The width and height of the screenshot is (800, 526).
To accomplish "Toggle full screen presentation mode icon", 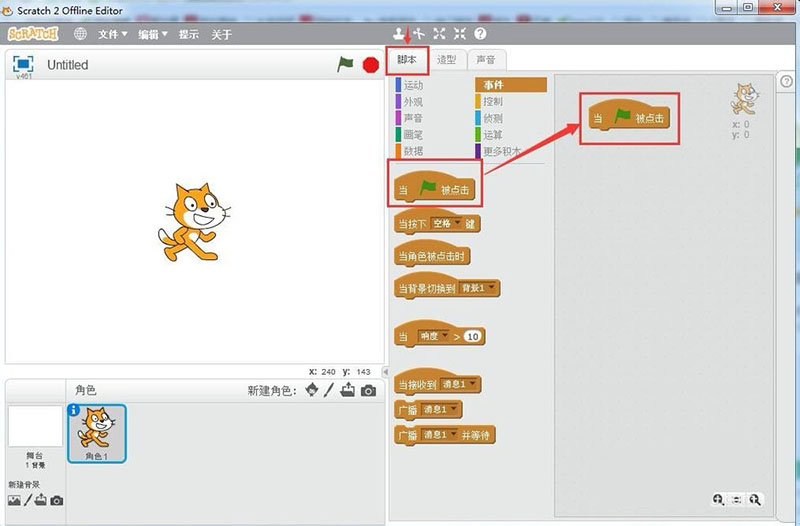I will coord(23,64).
